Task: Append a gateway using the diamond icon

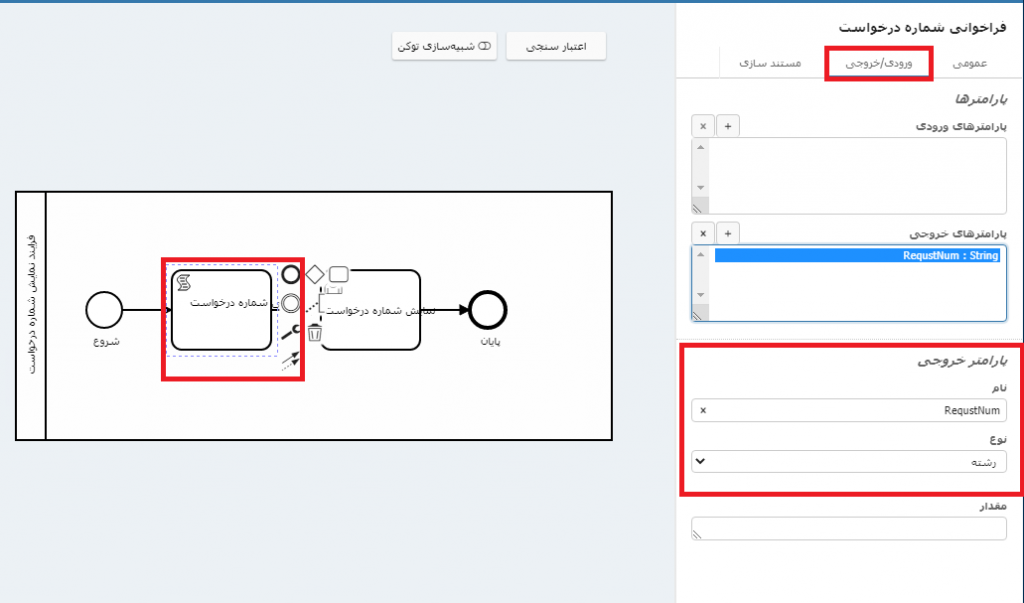Action: pyautogui.click(x=315, y=274)
